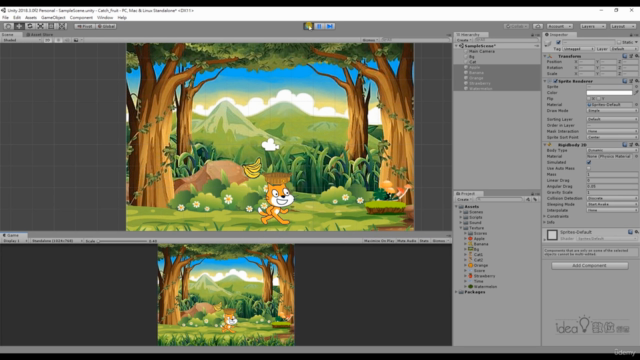640x360 pixels.
Task: Open the Tag dropdown
Action: coord(578,49)
